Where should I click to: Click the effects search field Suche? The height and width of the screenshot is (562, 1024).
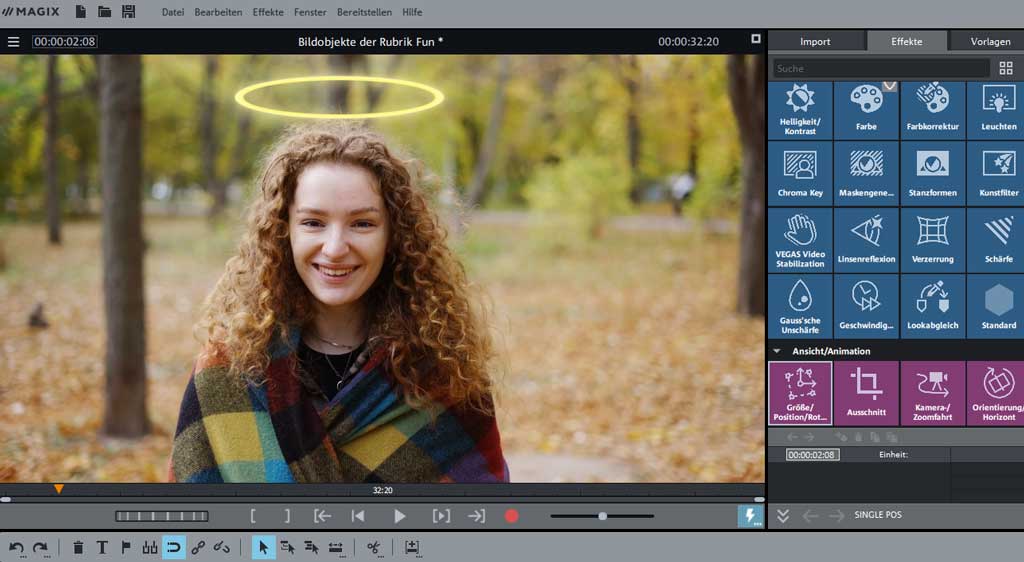click(x=880, y=68)
